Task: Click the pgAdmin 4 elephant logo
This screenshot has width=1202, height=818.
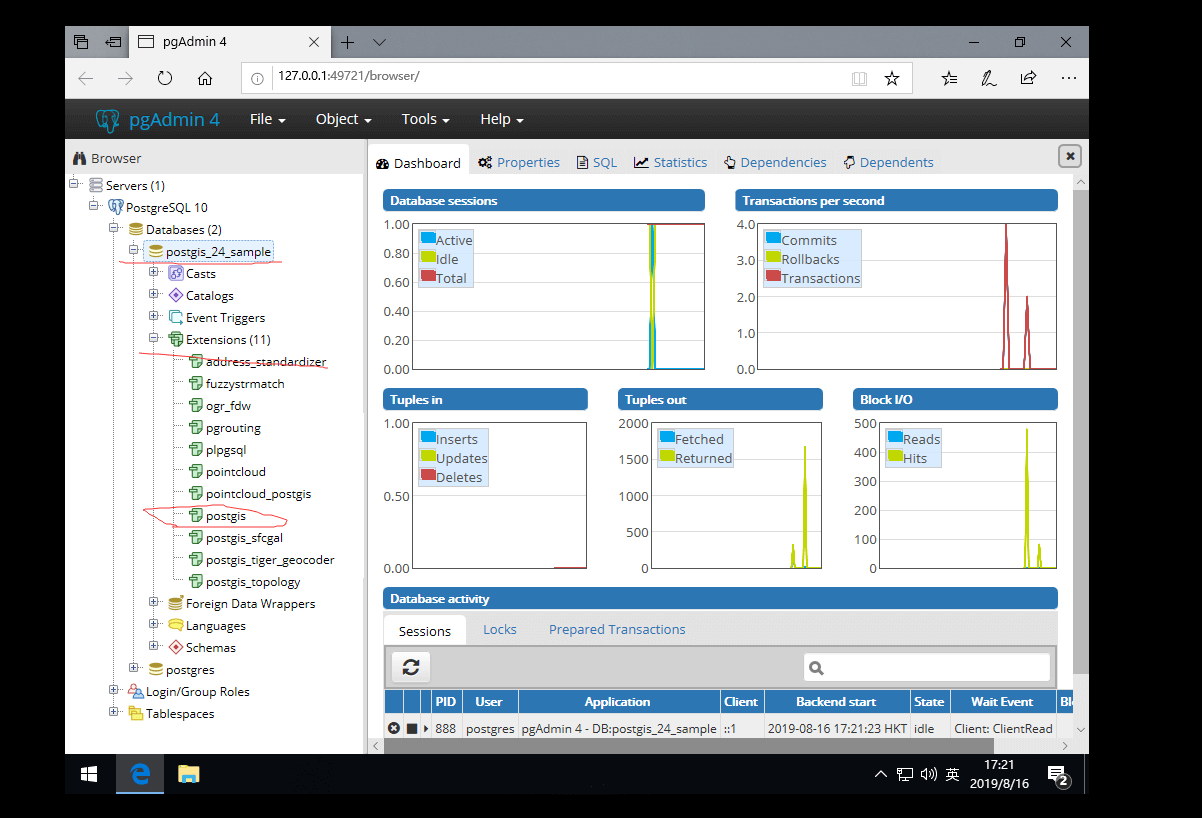Action: tap(107, 119)
